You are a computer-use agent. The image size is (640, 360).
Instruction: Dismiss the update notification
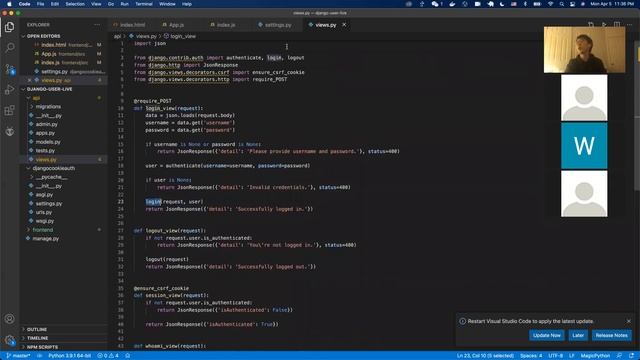pos(629,321)
